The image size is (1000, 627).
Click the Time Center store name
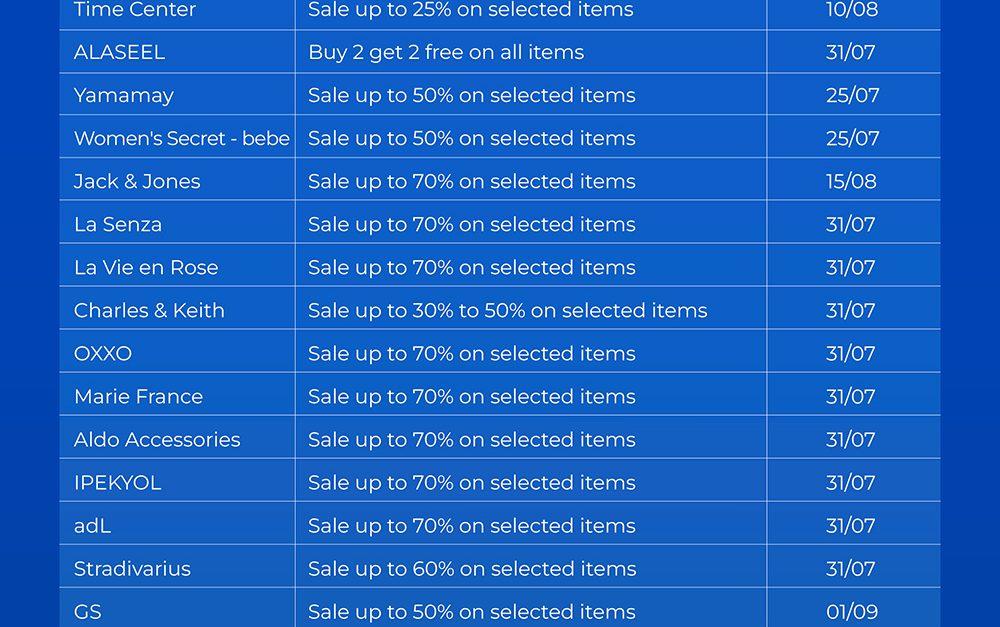coord(135,10)
